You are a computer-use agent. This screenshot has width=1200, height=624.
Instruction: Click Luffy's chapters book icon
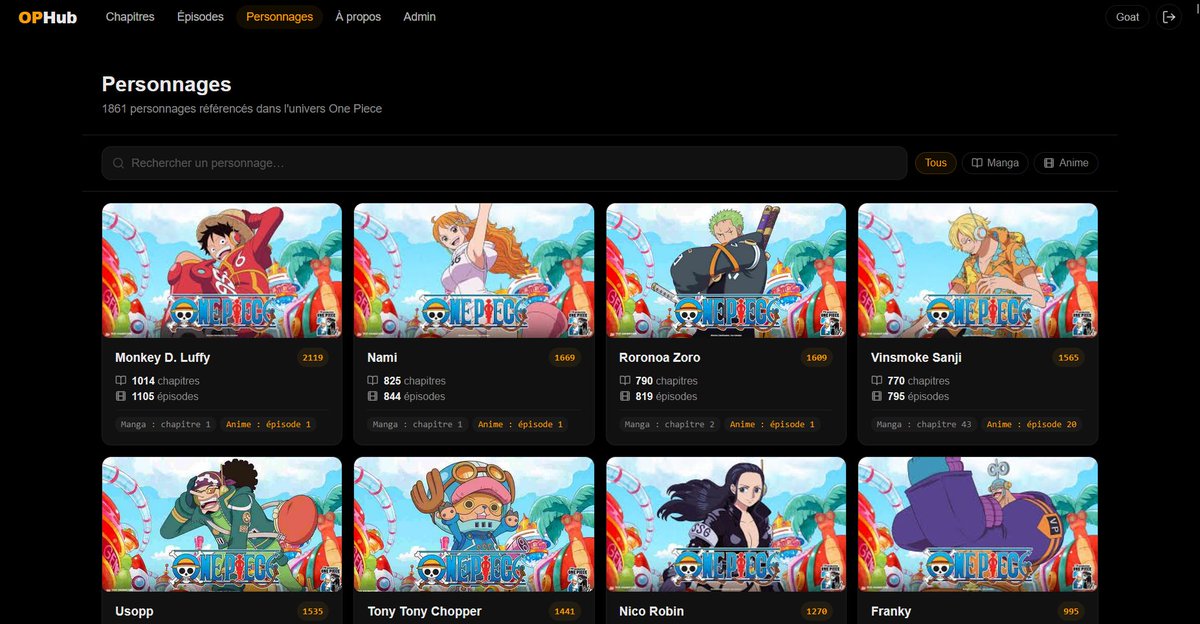[121, 381]
